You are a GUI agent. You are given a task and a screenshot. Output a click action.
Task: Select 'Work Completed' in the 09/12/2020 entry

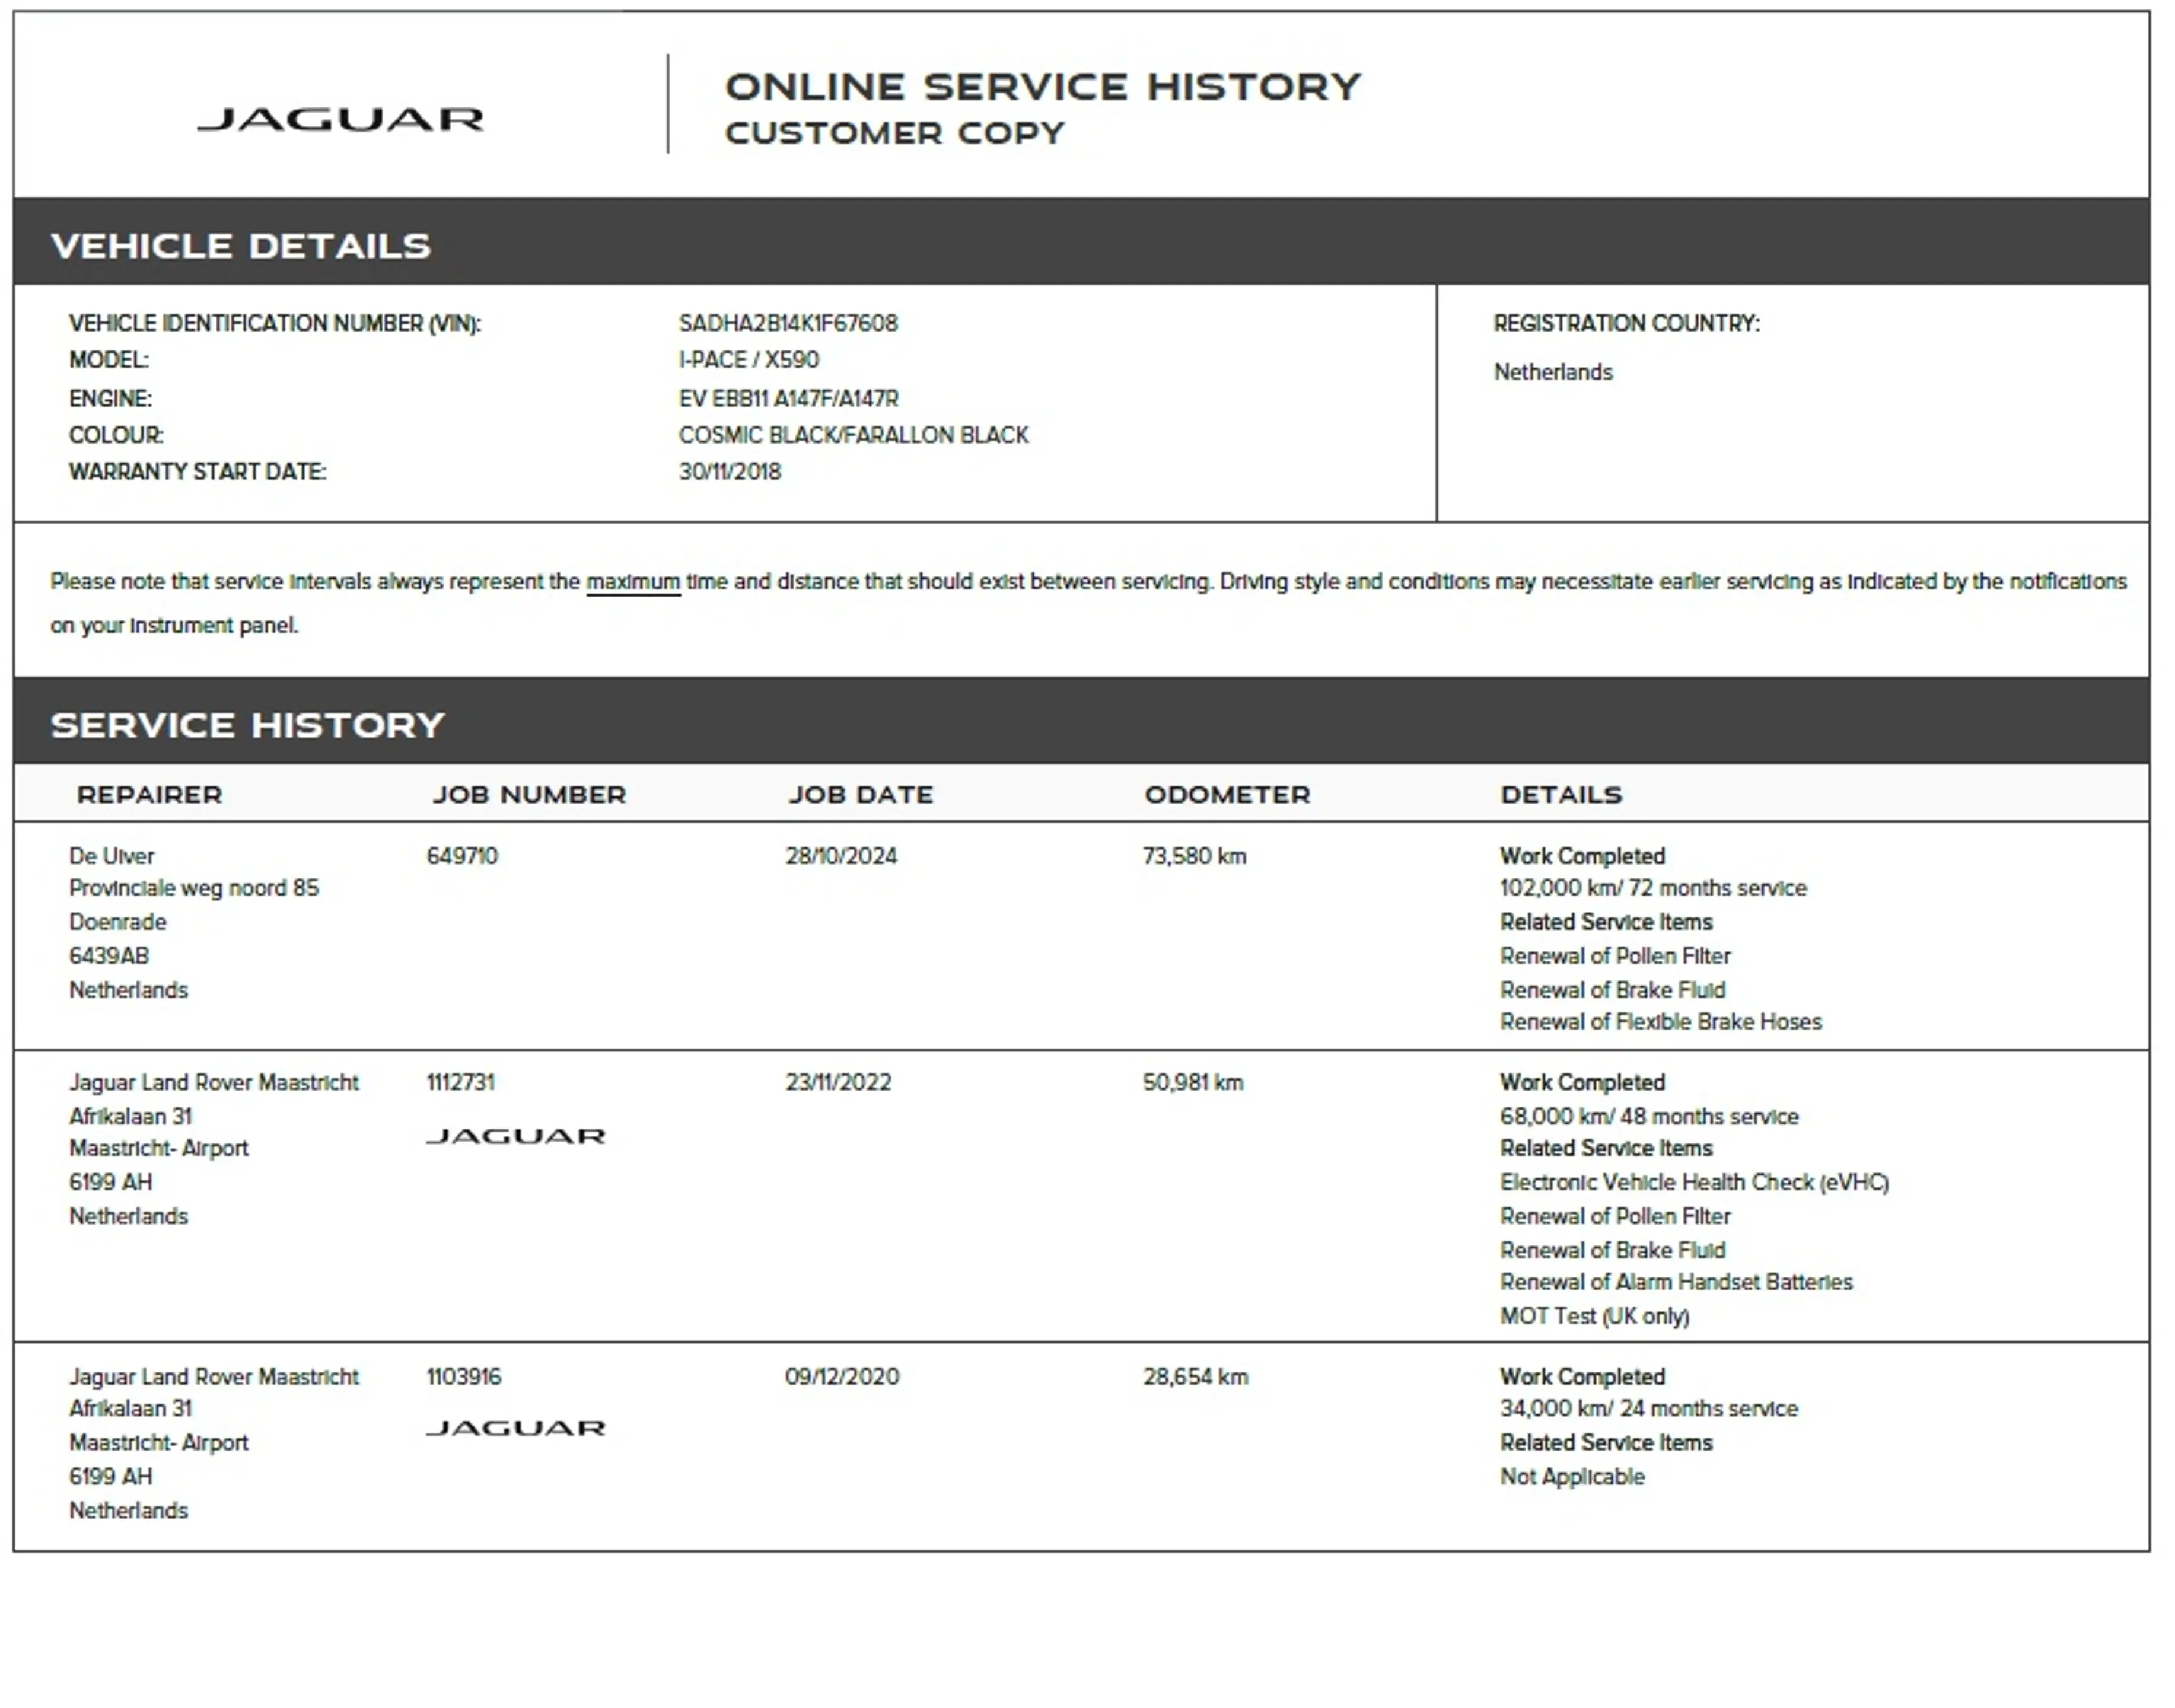point(1582,1376)
